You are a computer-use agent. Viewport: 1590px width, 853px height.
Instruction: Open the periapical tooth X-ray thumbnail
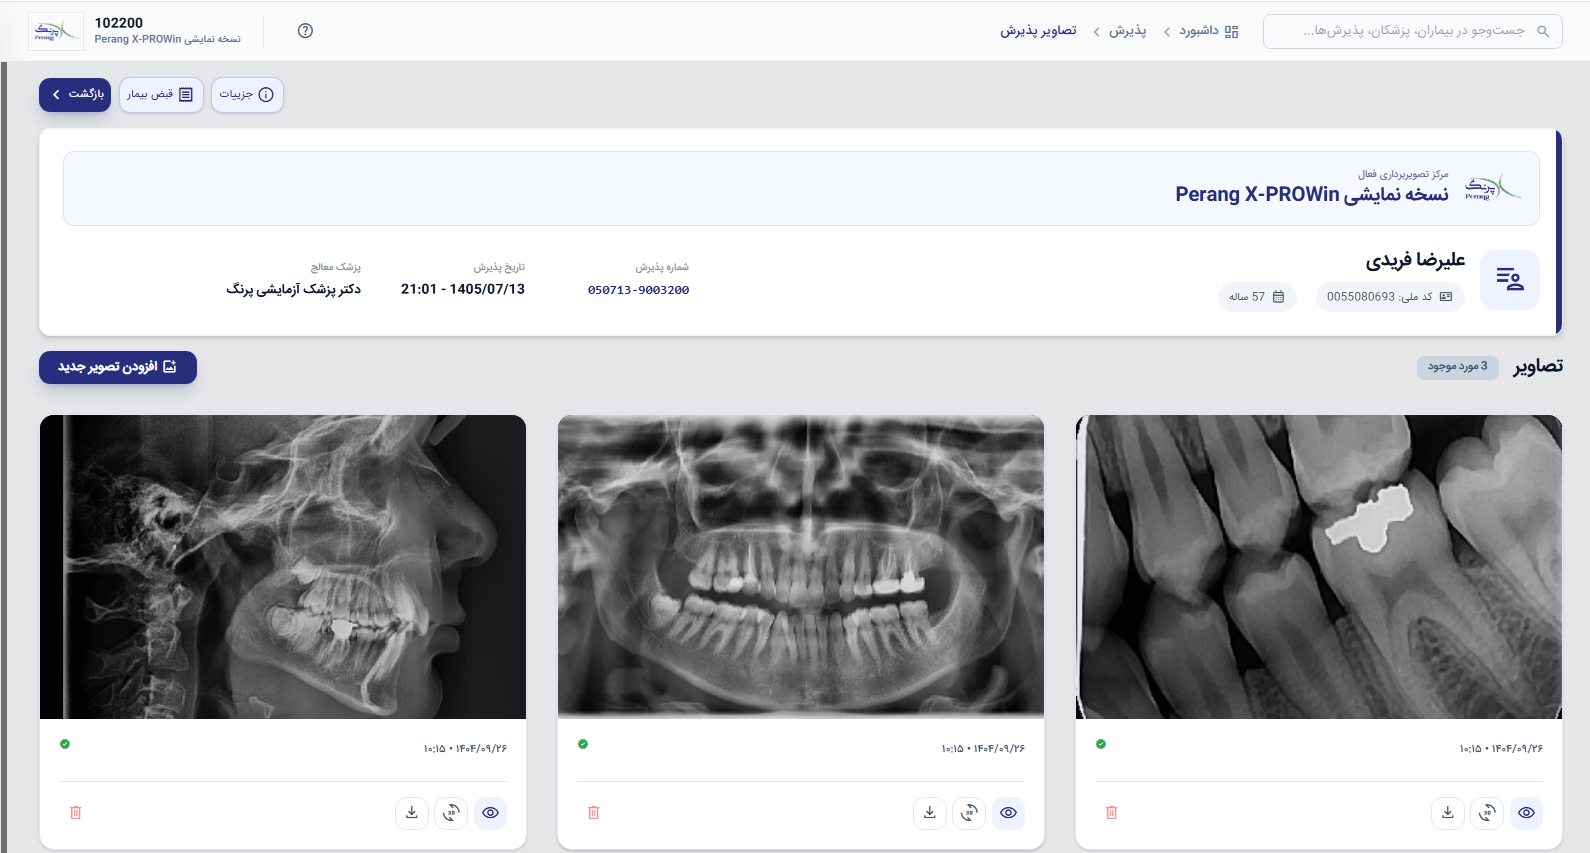pyautogui.click(x=1319, y=567)
